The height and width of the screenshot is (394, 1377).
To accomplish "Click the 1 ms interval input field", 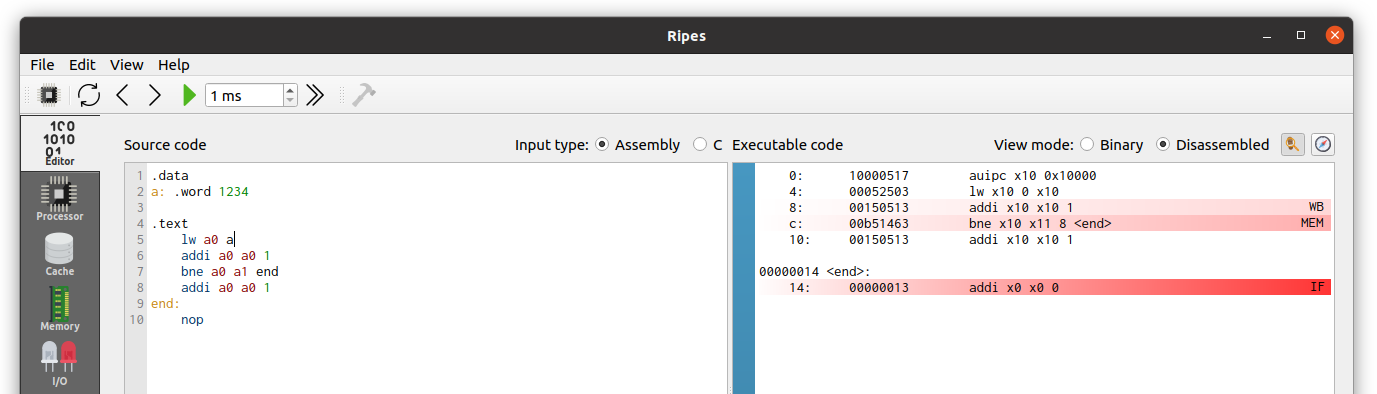I will pos(244,95).
